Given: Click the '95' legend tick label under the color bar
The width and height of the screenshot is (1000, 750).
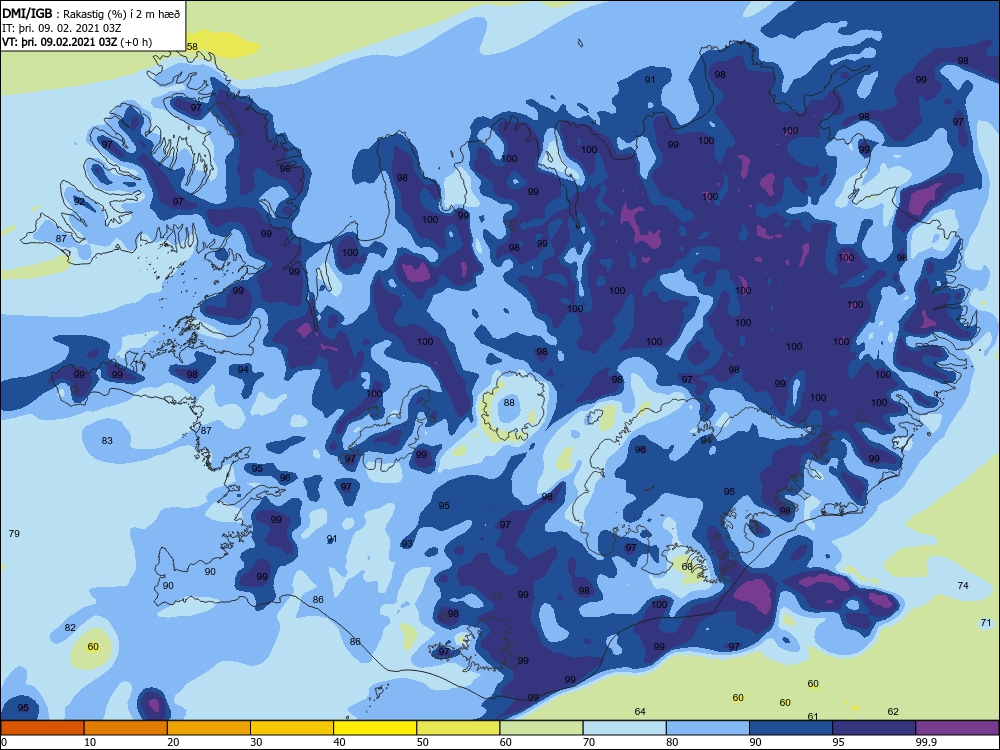Looking at the screenshot, I should pos(839,742).
